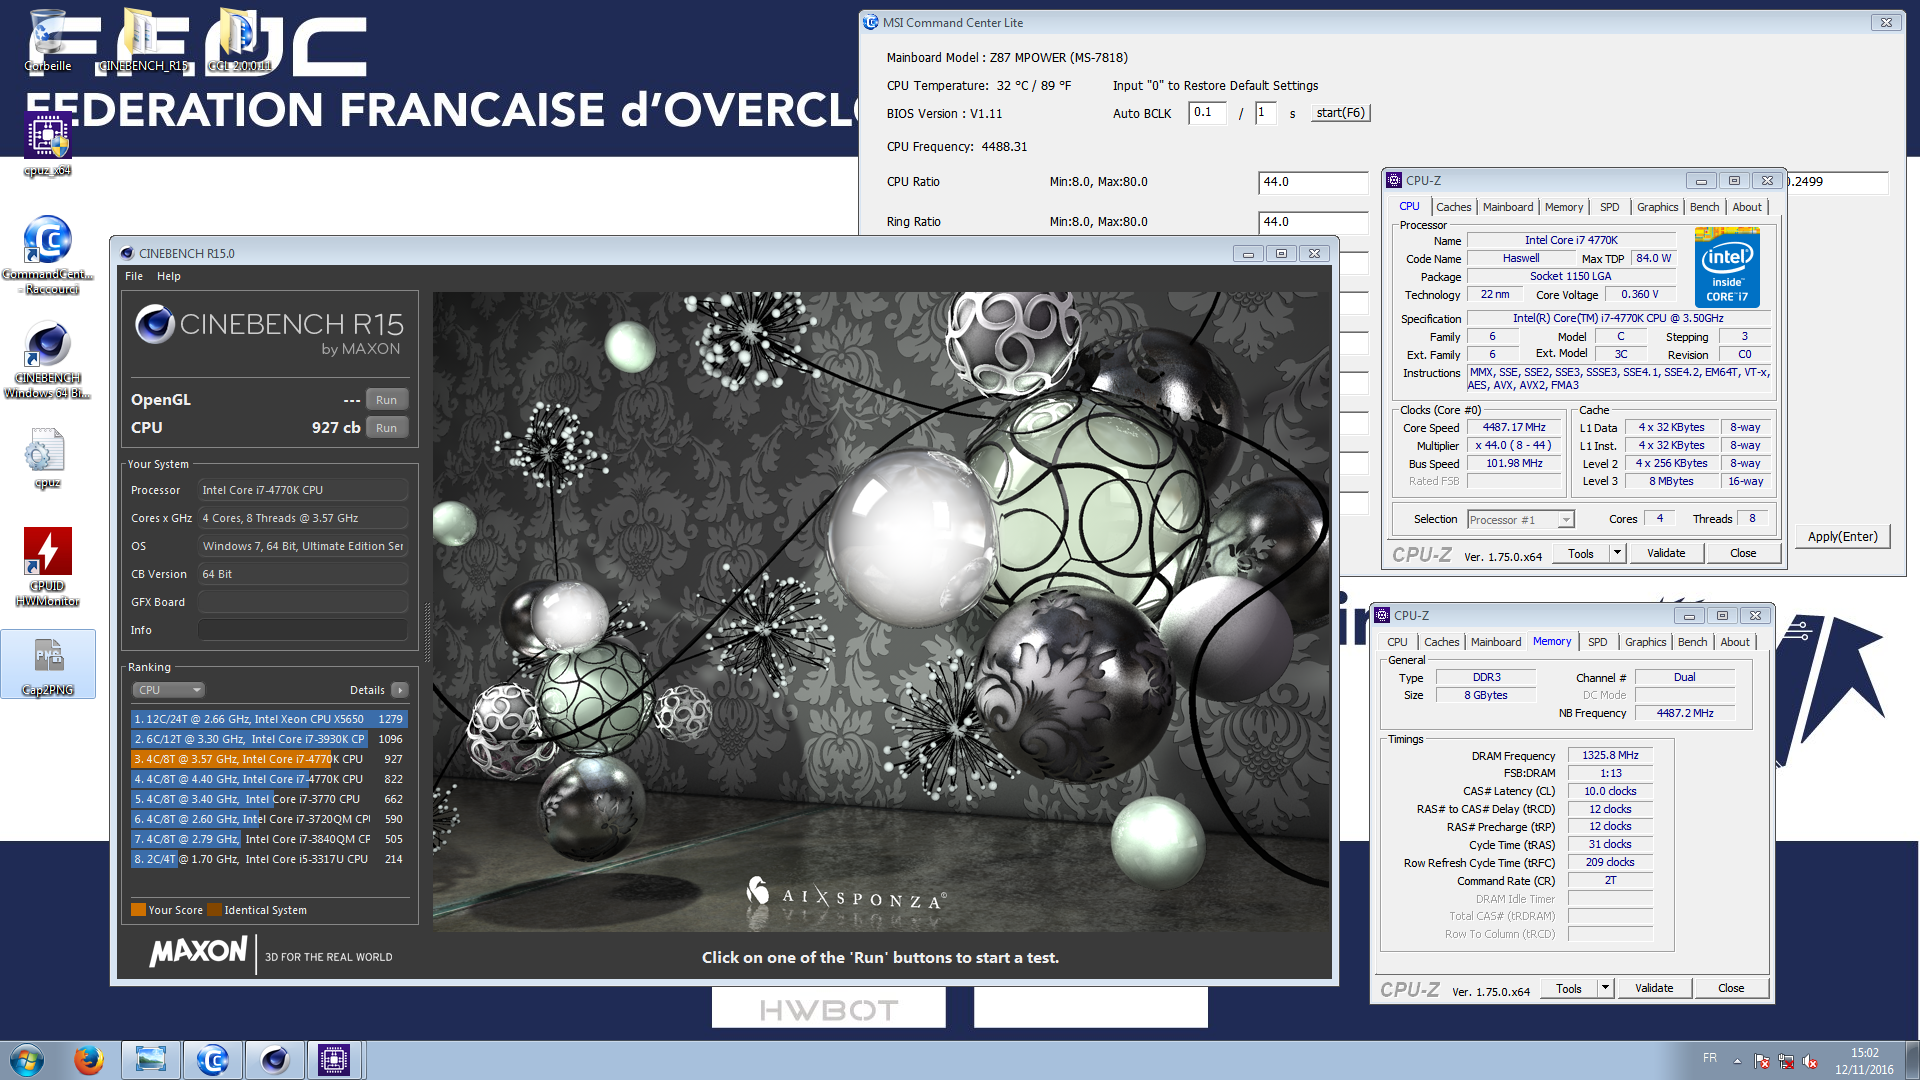Expand ranking Details arrow
The width and height of the screenshot is (1920, 1080).
click(399, 690)
